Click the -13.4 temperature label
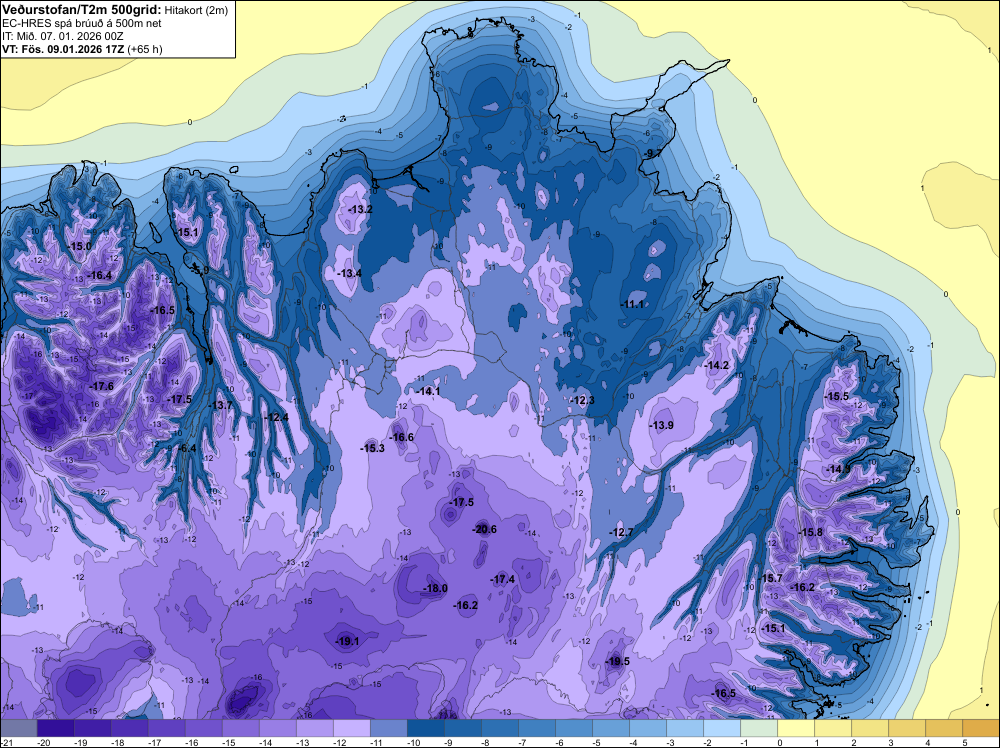Screen dimensions: 1000x748 click(x=349, y=274)
